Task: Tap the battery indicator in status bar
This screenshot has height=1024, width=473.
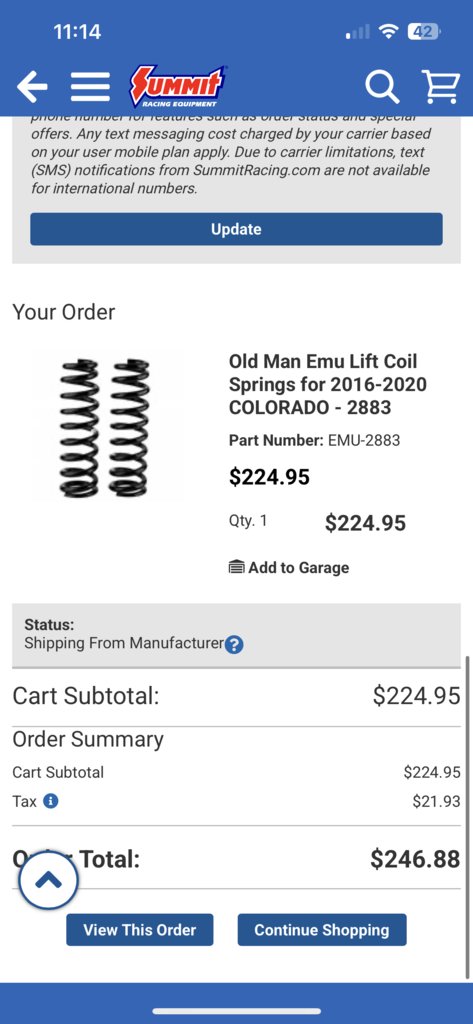Action: [424, 31]
